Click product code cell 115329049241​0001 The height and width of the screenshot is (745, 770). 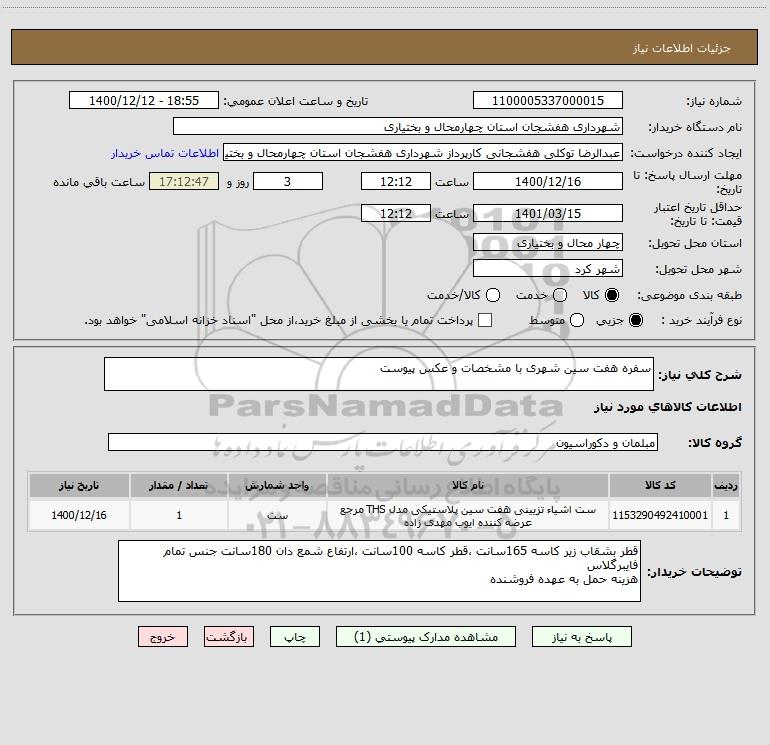660,515
